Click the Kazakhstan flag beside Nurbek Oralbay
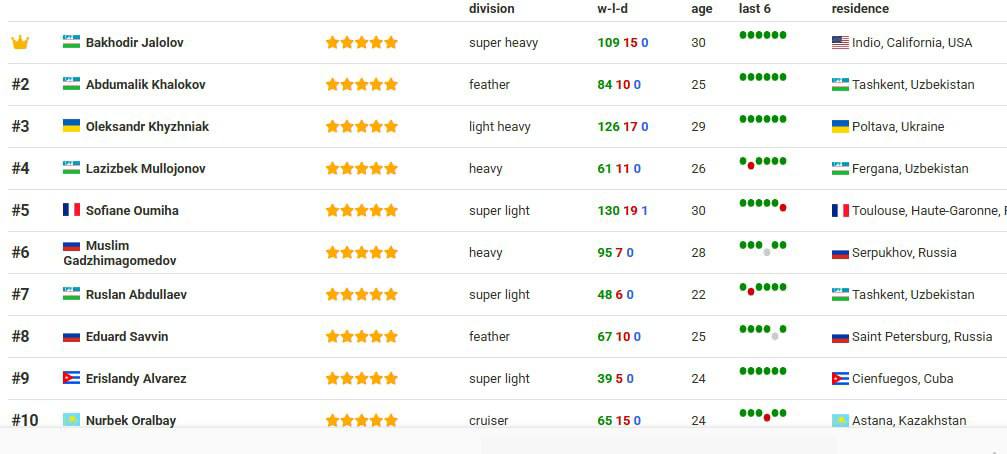 click(71, 420)
